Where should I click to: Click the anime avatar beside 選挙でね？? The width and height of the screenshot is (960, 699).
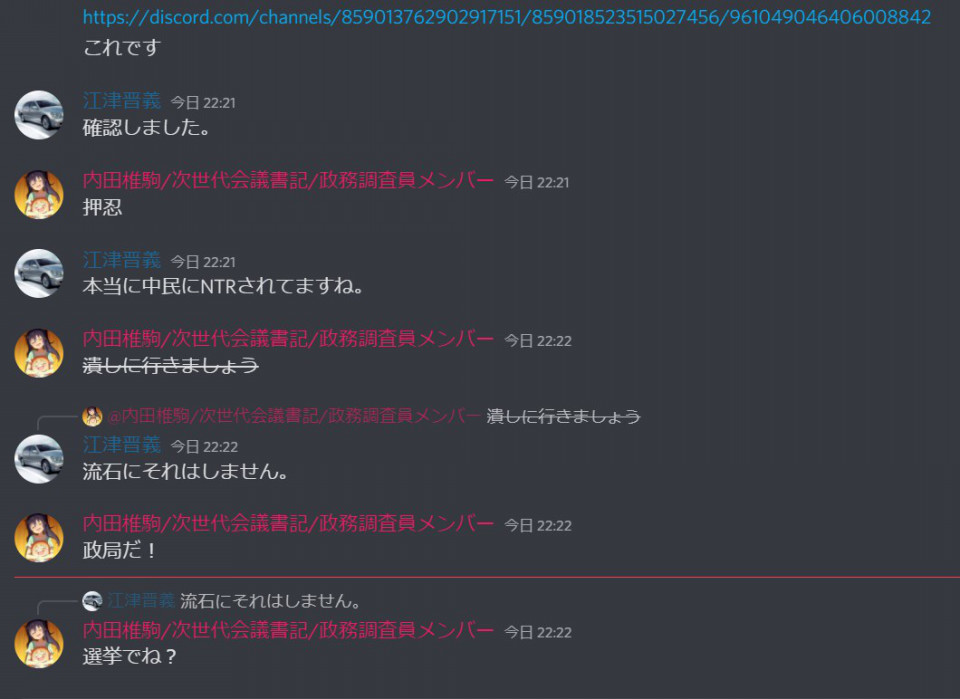coord(39,644)
